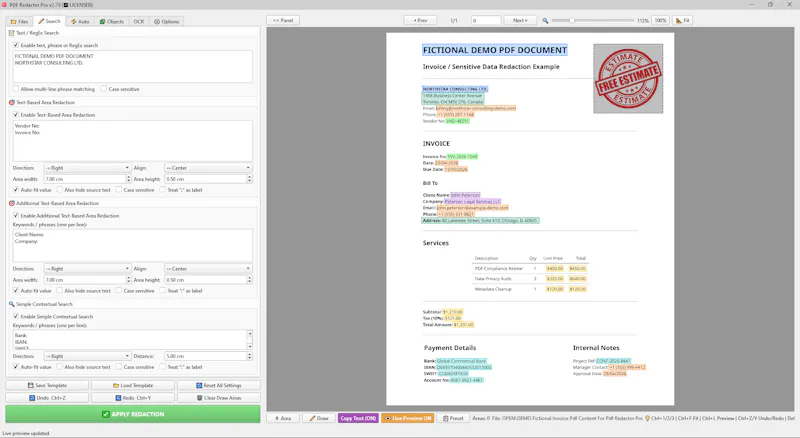Toggle Enable text, phrase or RegEx search
This screenshot has width=800, height=438.
[16, 45]
